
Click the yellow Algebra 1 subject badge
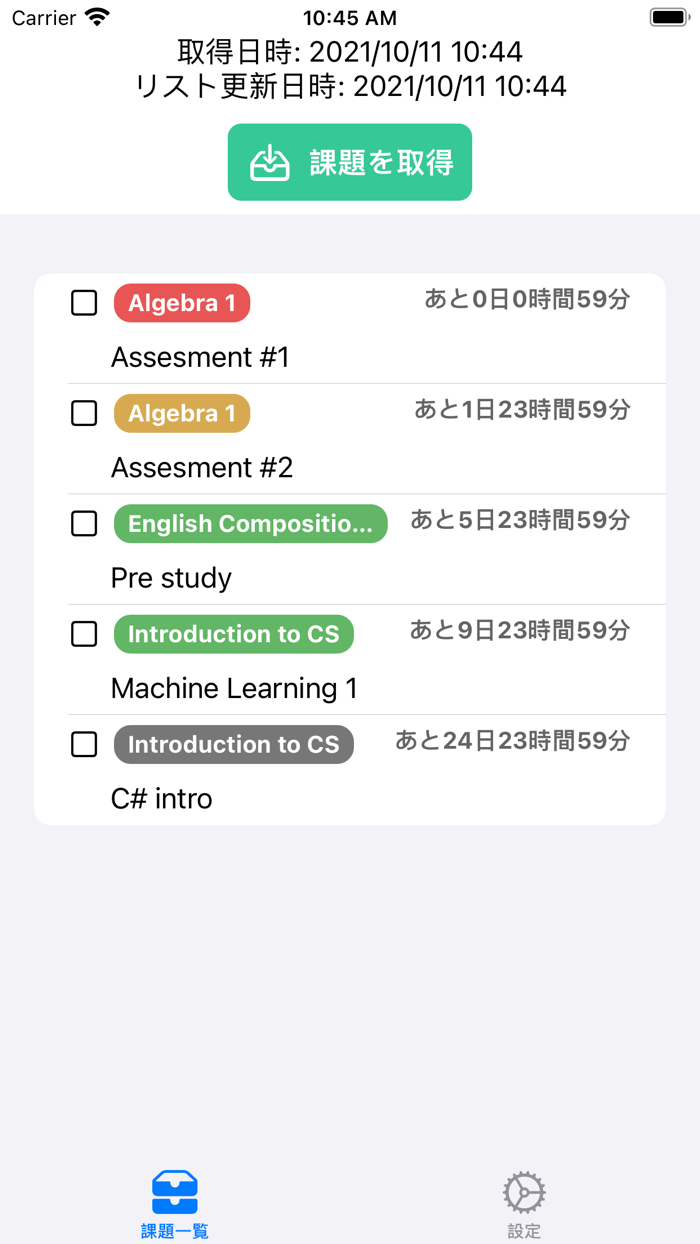tap(181, 412)
